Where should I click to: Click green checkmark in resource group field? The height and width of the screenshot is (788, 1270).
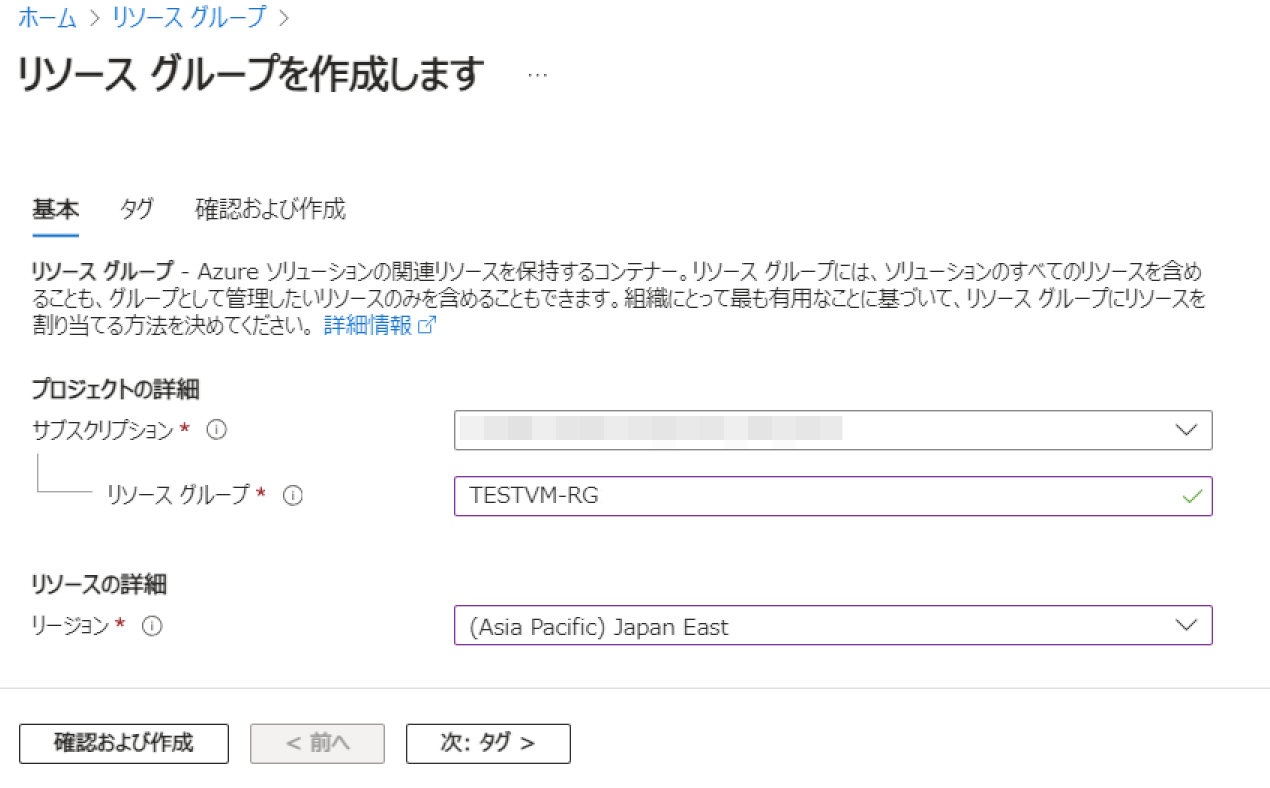[1190, 495]
